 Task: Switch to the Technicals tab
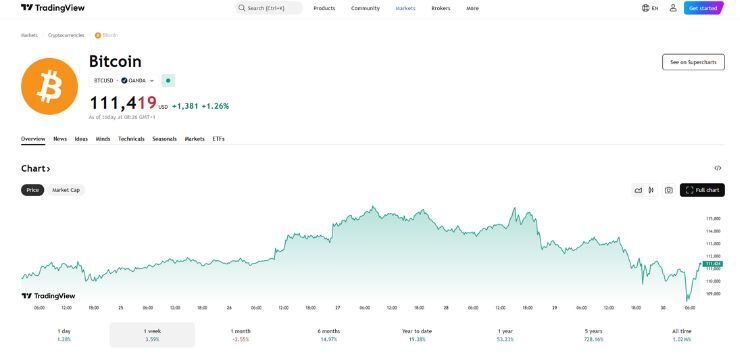point(131,139)
